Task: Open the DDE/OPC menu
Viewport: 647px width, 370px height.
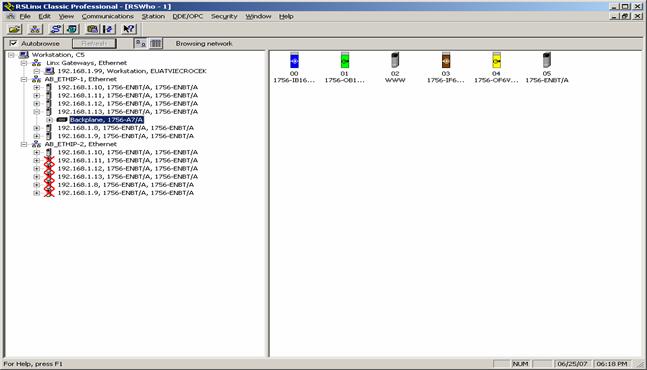Action: [x=188, y=16]
